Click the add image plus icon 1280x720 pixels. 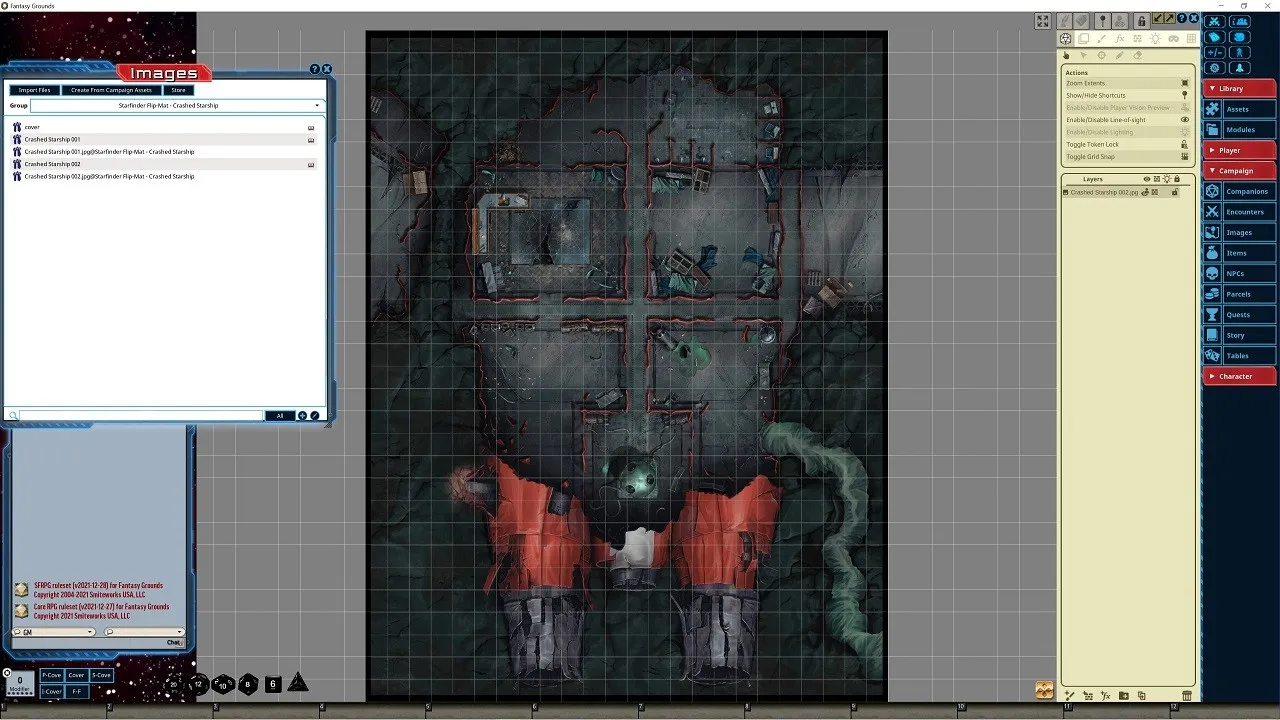point(303,415)
